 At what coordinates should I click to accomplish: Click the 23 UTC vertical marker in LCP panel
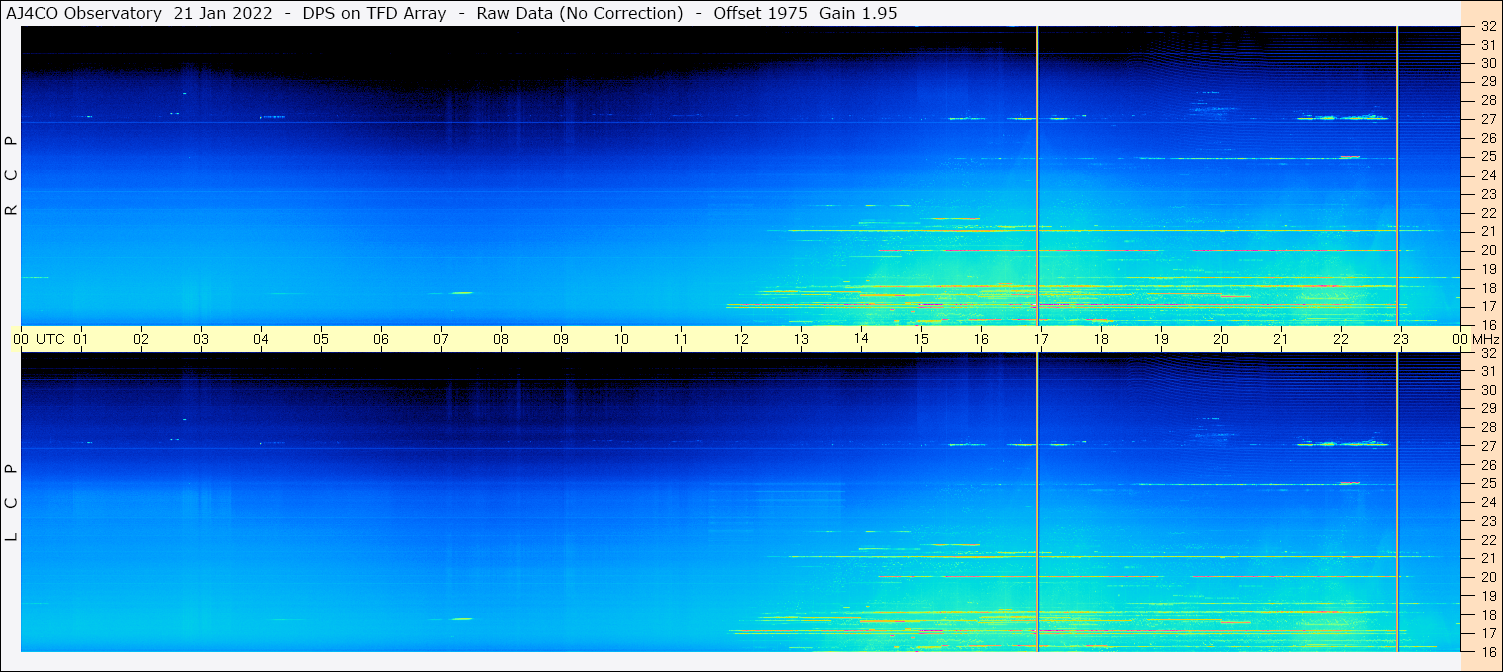click(1397, 502)
